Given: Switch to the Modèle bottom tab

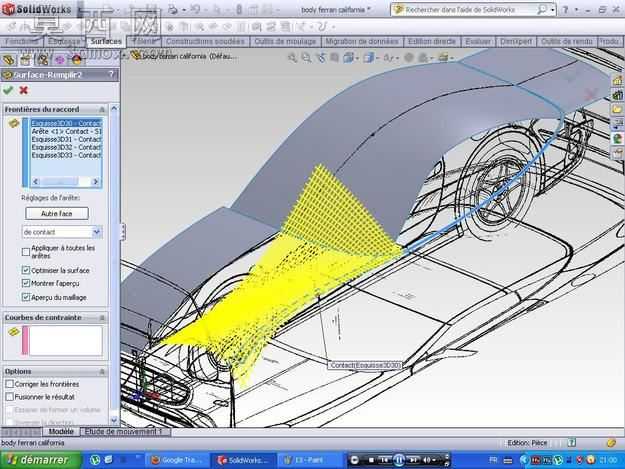Looking at the screenshot, I should (61, 432).
